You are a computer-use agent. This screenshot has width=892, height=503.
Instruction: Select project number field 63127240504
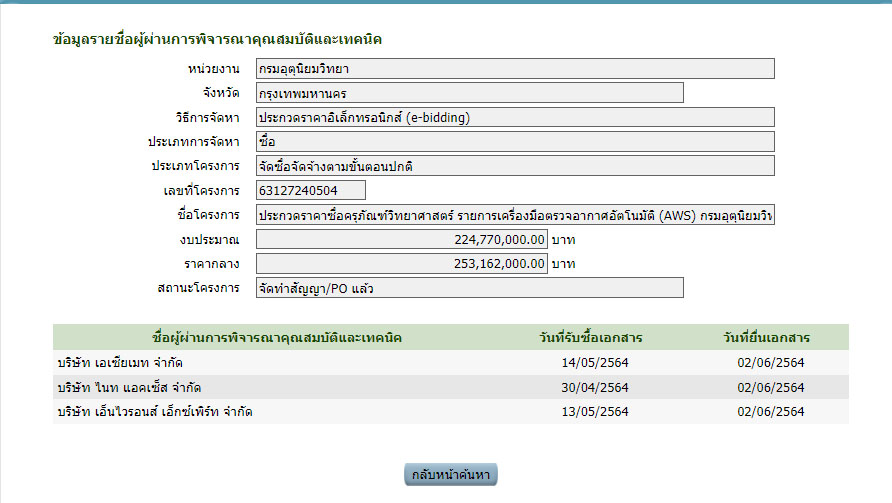(x=310, y=190)
